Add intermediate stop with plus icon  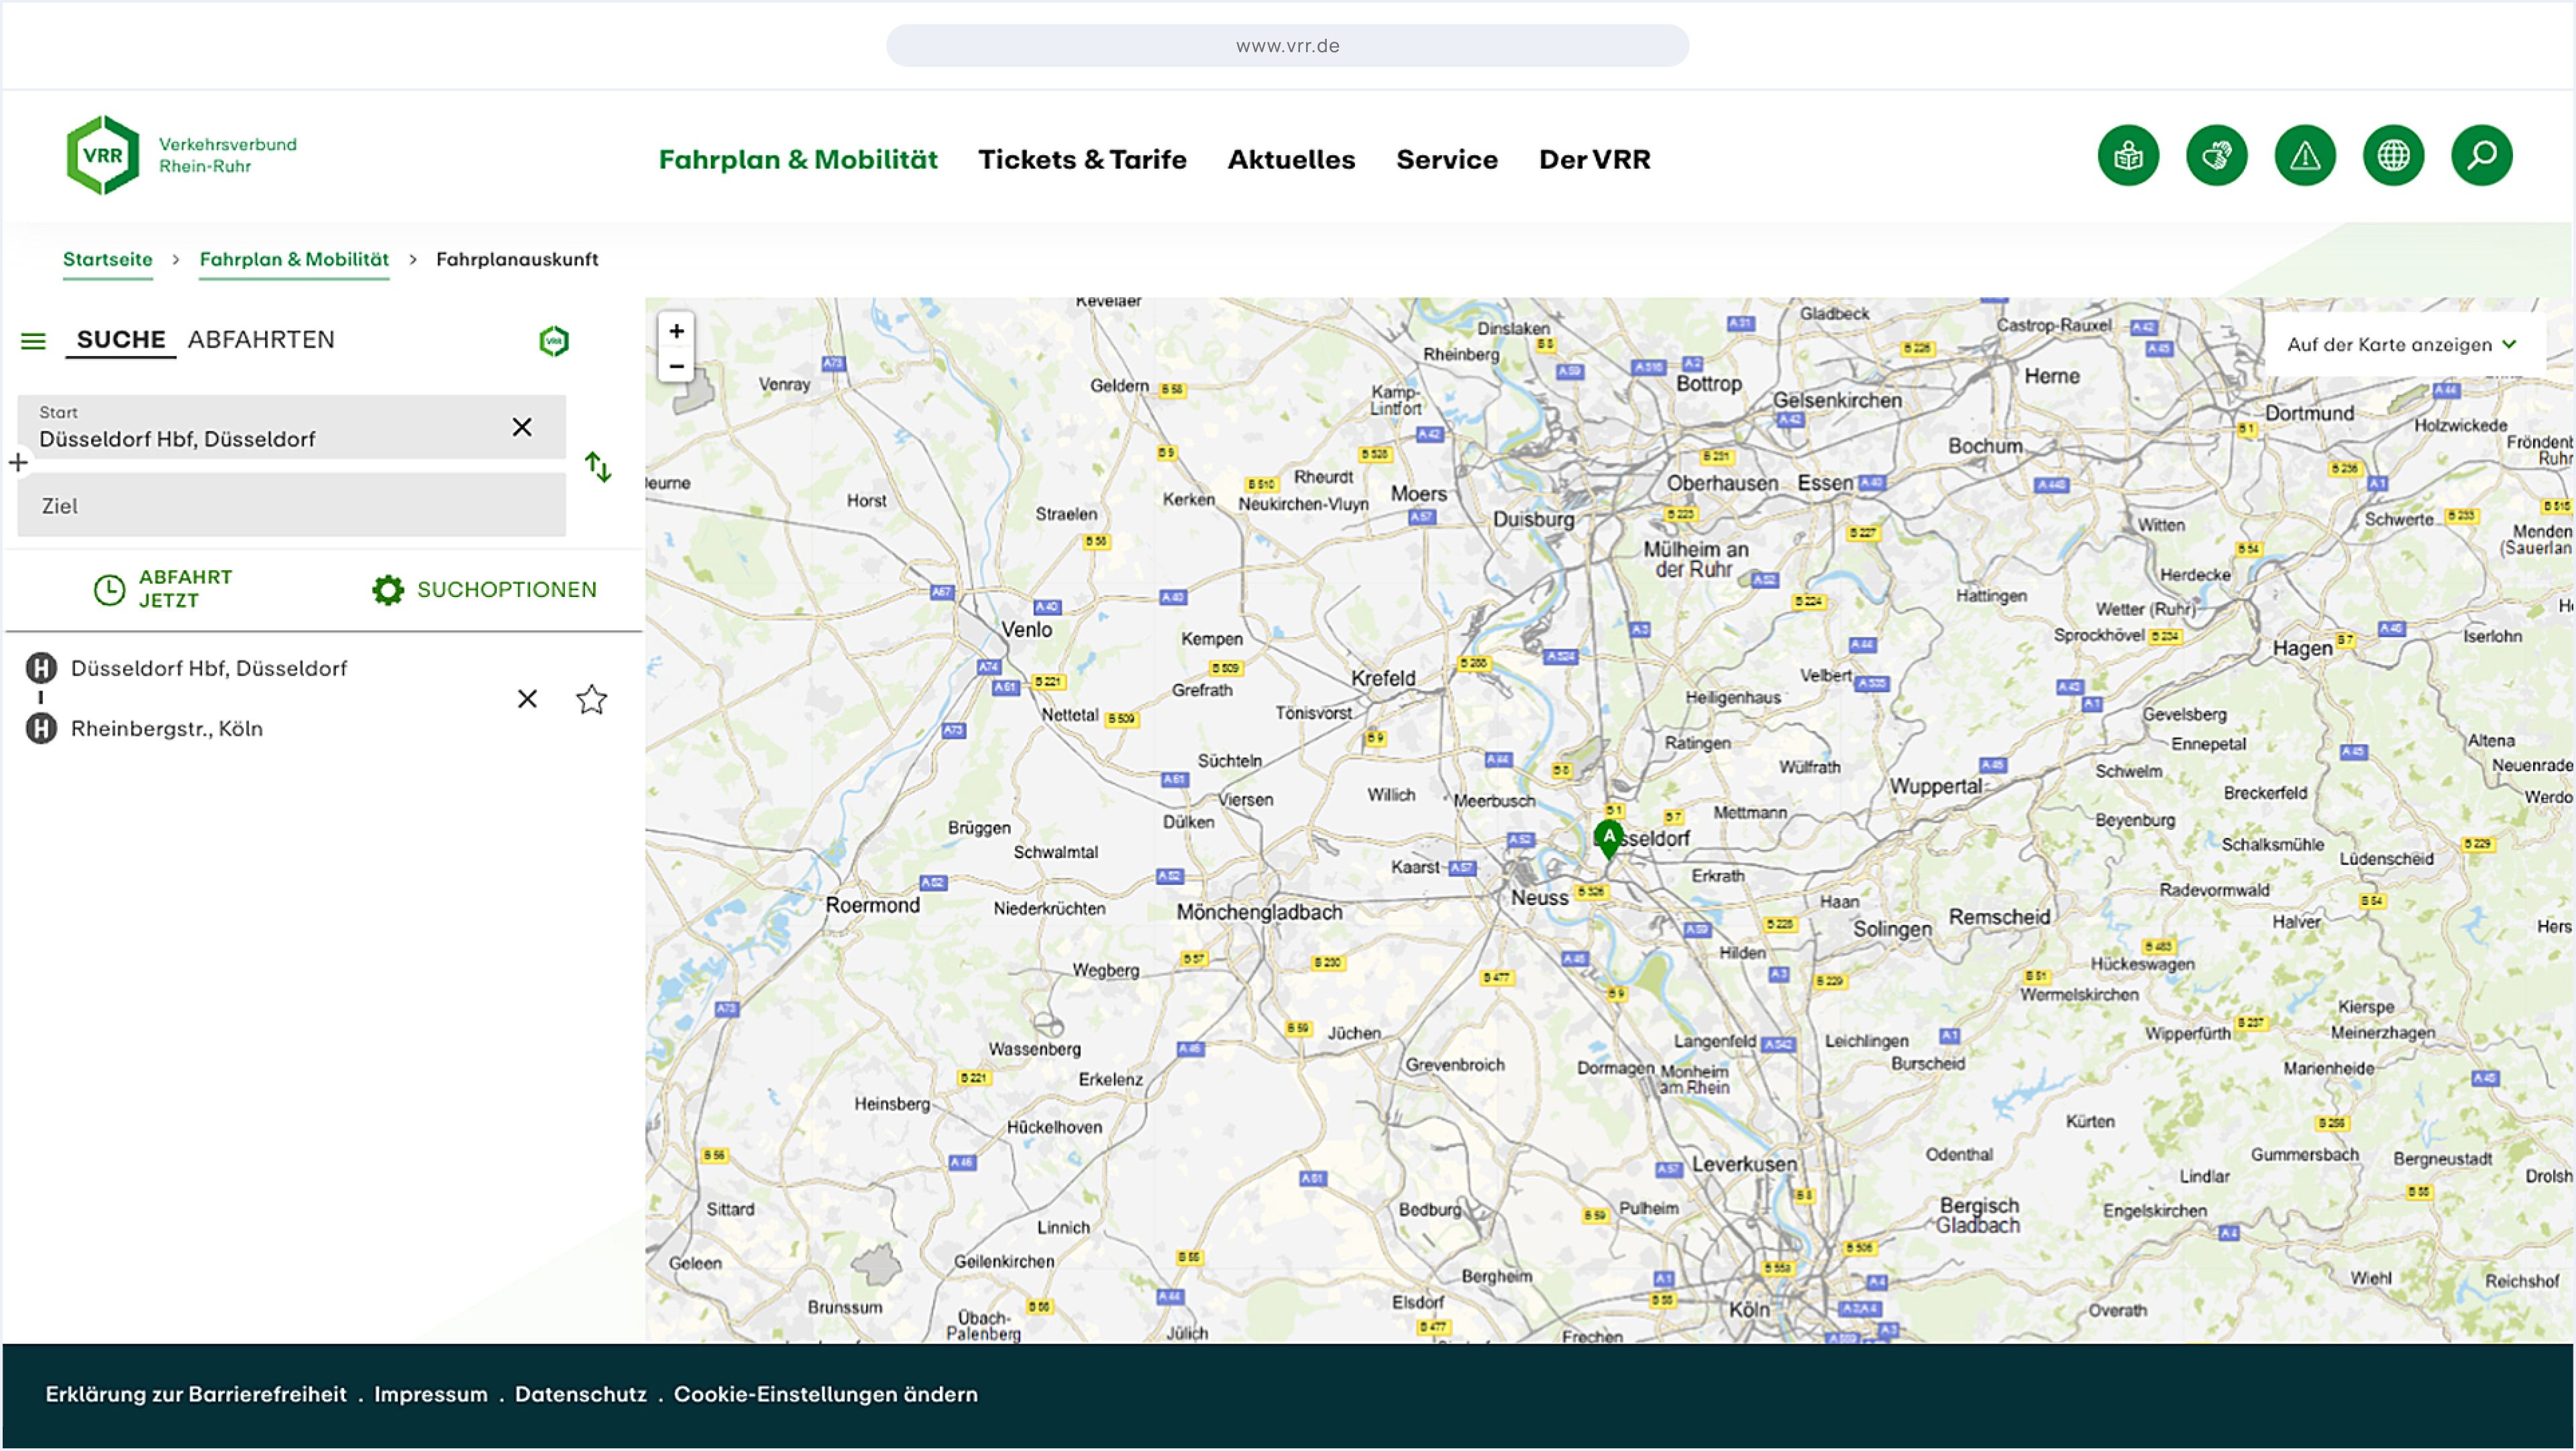tap(18, 463)
